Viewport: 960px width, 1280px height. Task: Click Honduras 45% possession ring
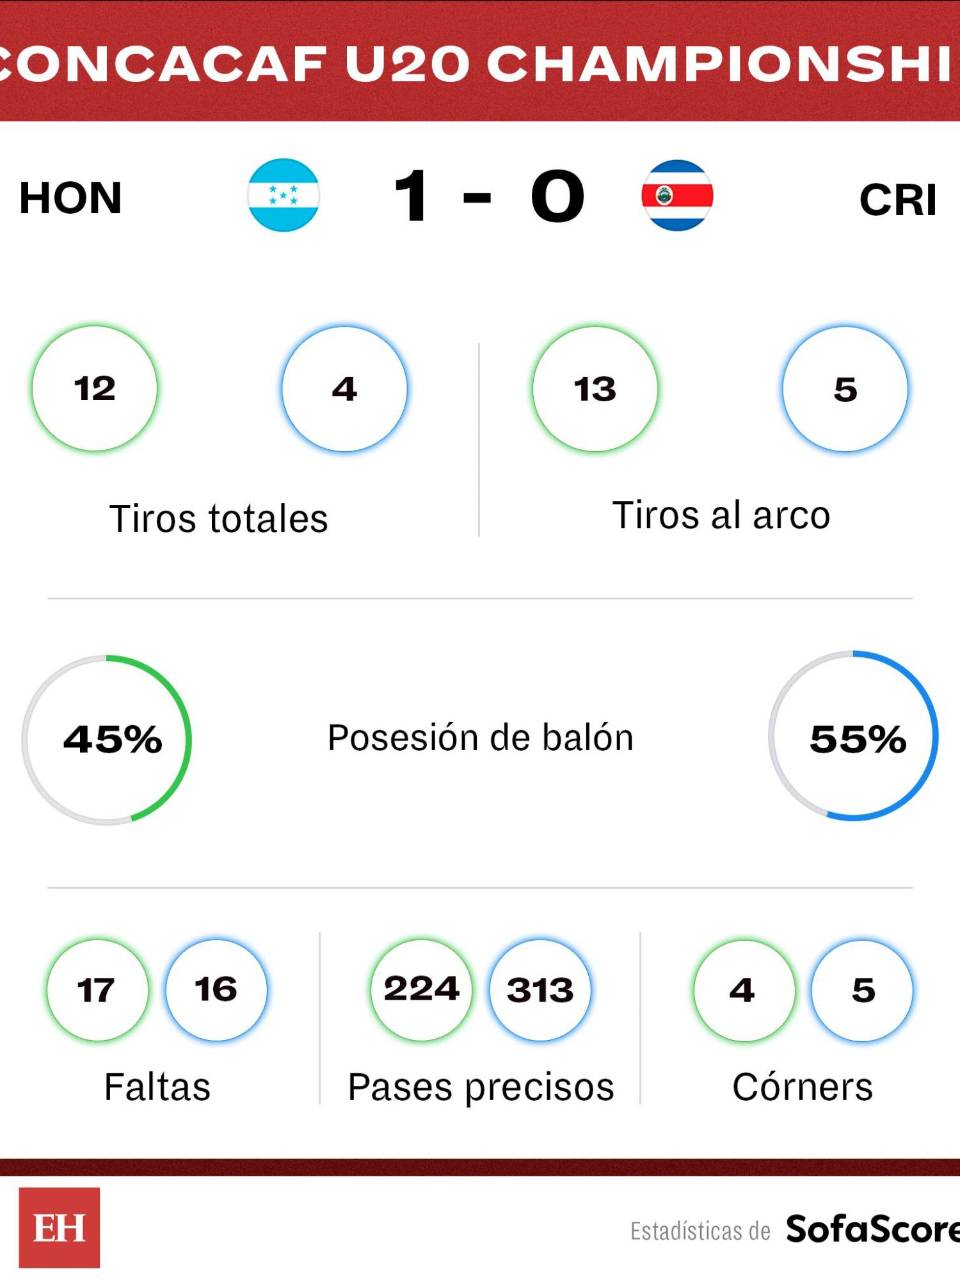(x=107, y=739)
